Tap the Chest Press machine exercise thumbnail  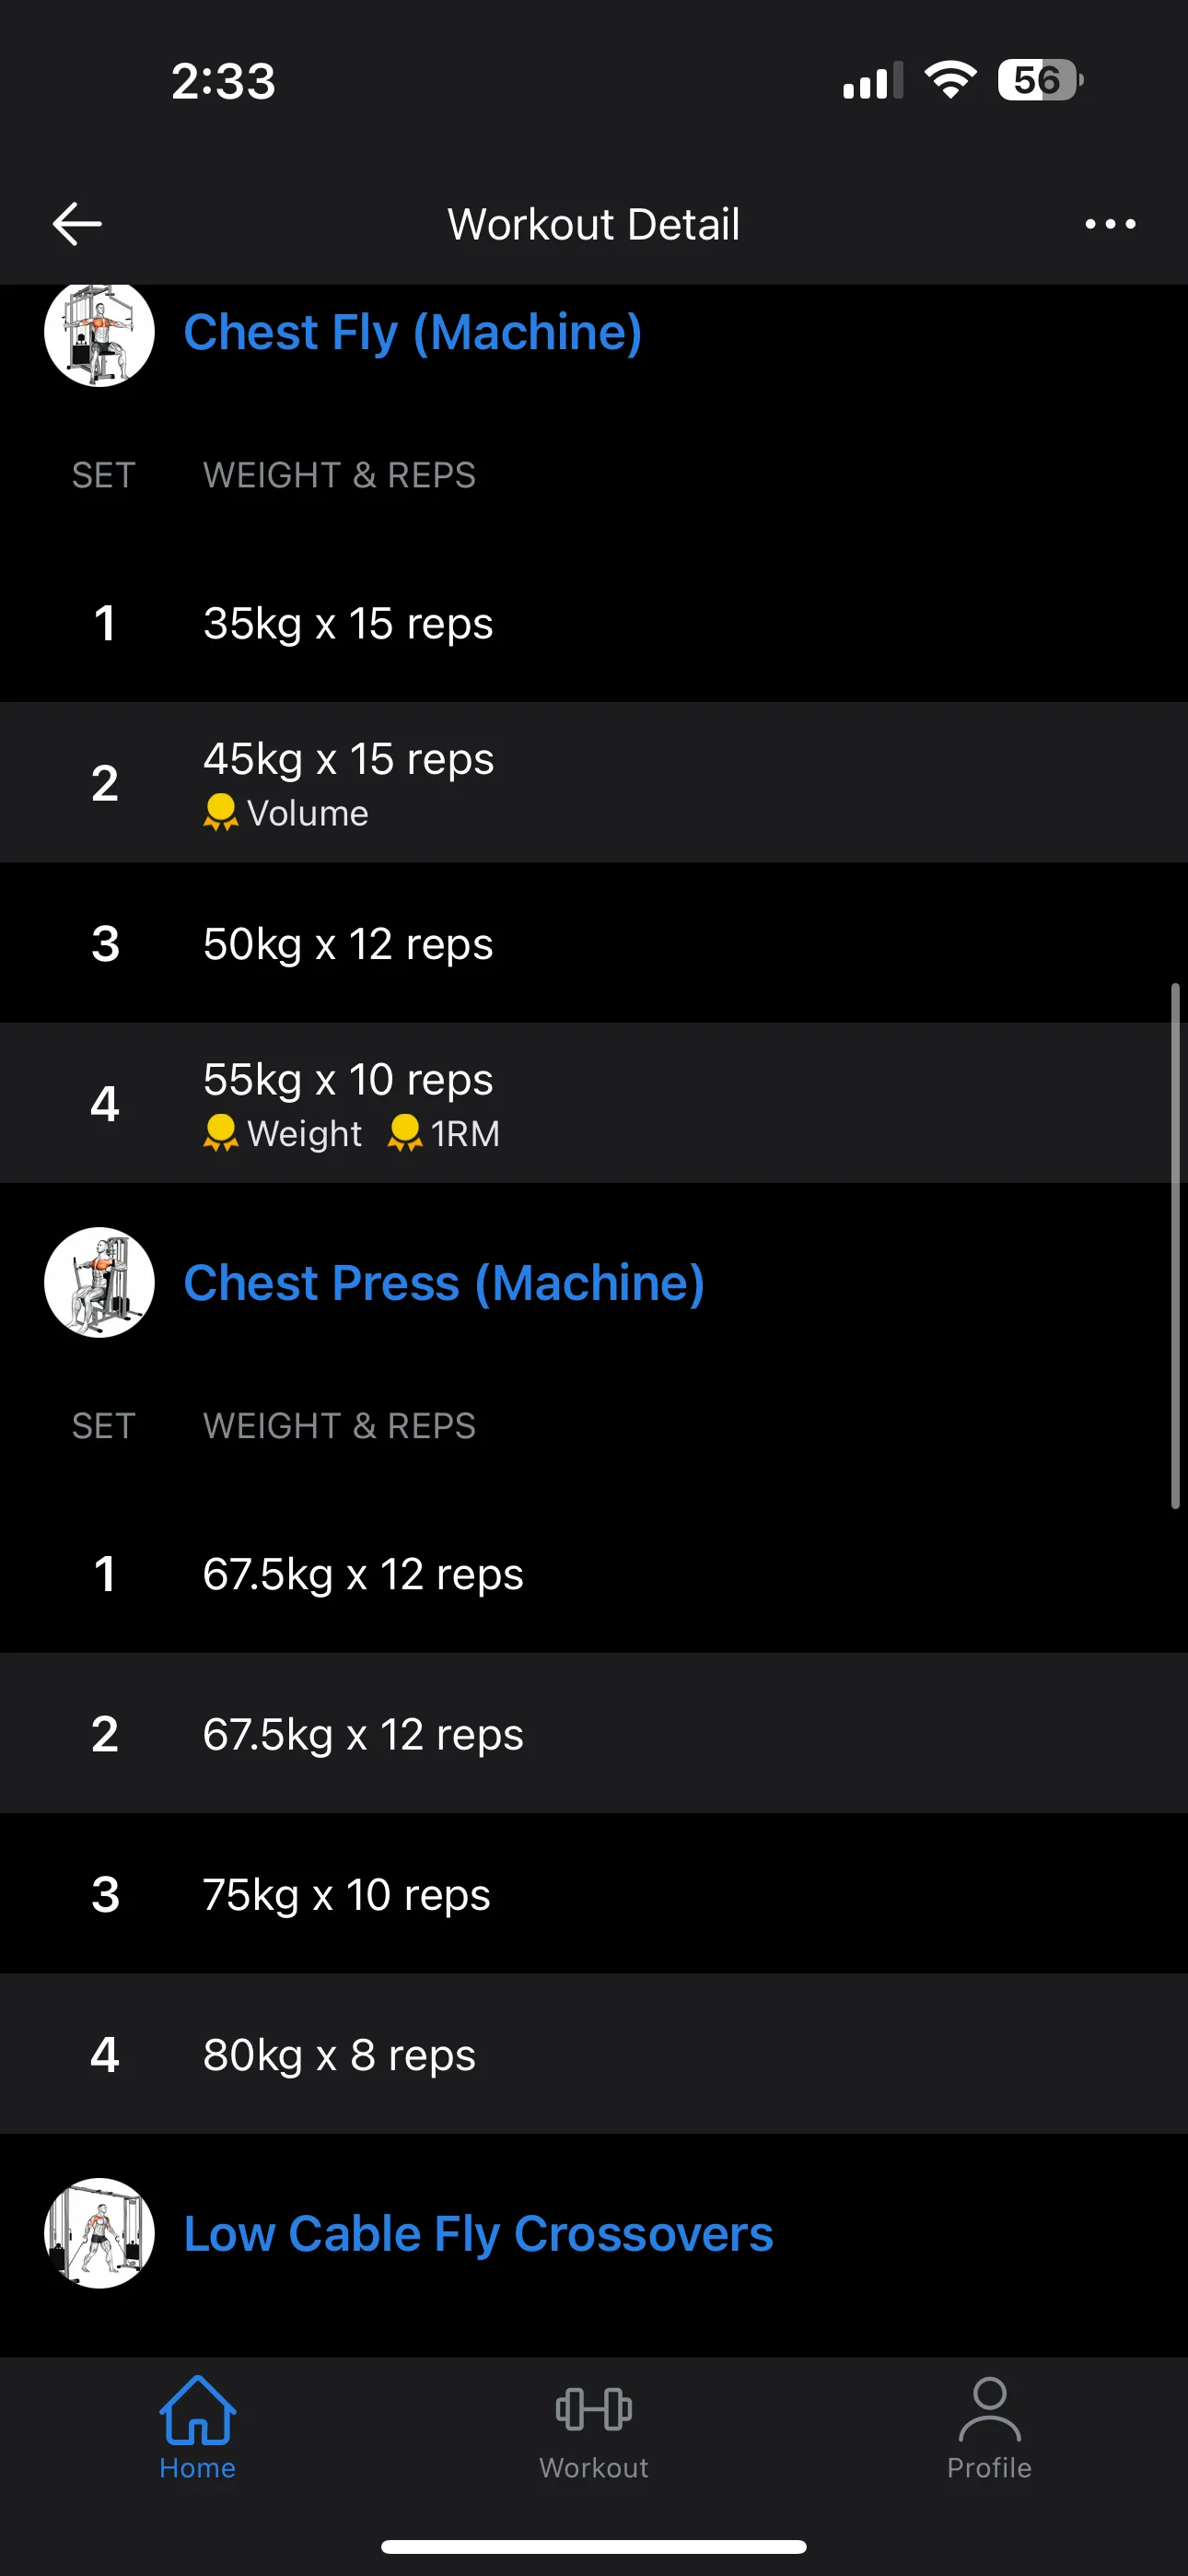[x=99, y=1282]
